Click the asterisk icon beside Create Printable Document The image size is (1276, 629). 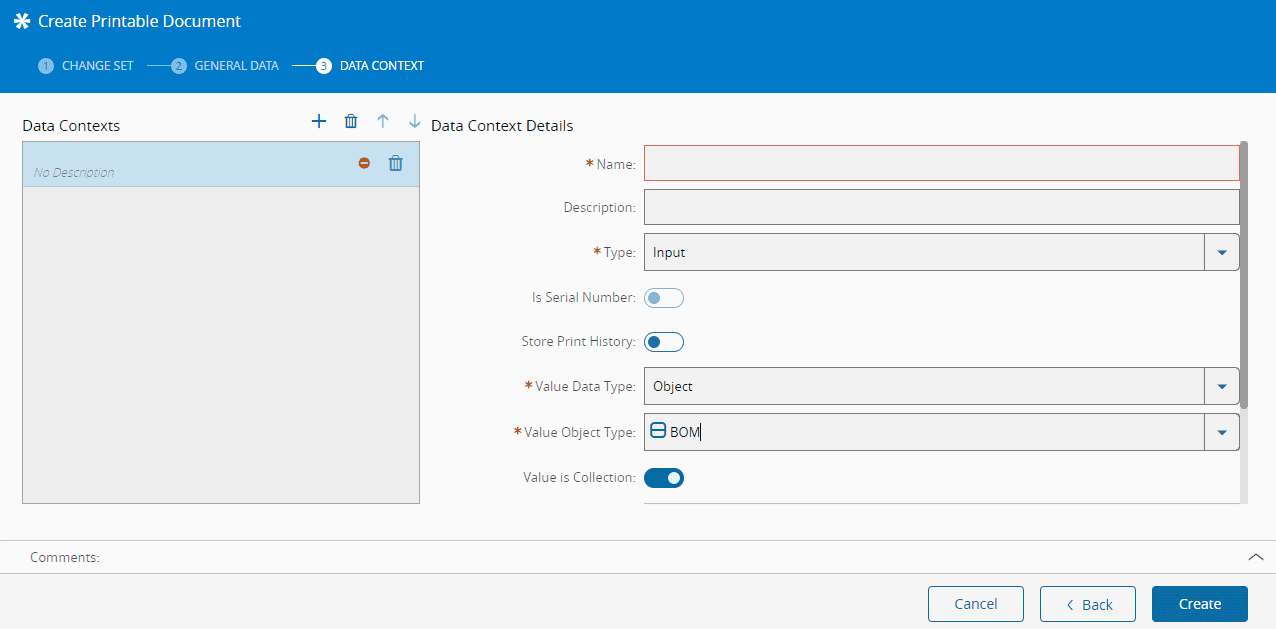pyautogui.click(x=22, y=21)
